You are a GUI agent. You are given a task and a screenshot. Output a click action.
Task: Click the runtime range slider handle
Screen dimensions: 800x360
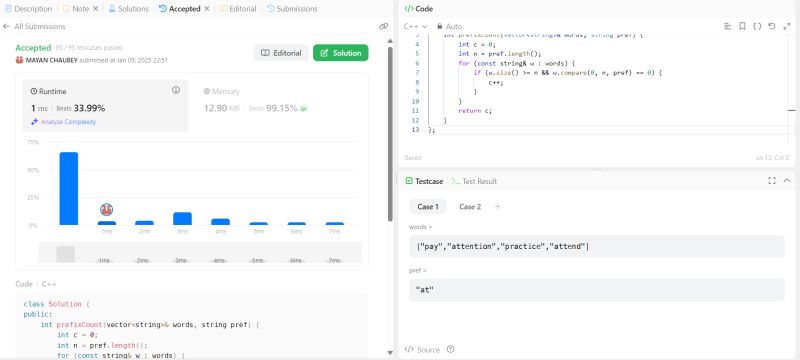click(x=66, y=254)
